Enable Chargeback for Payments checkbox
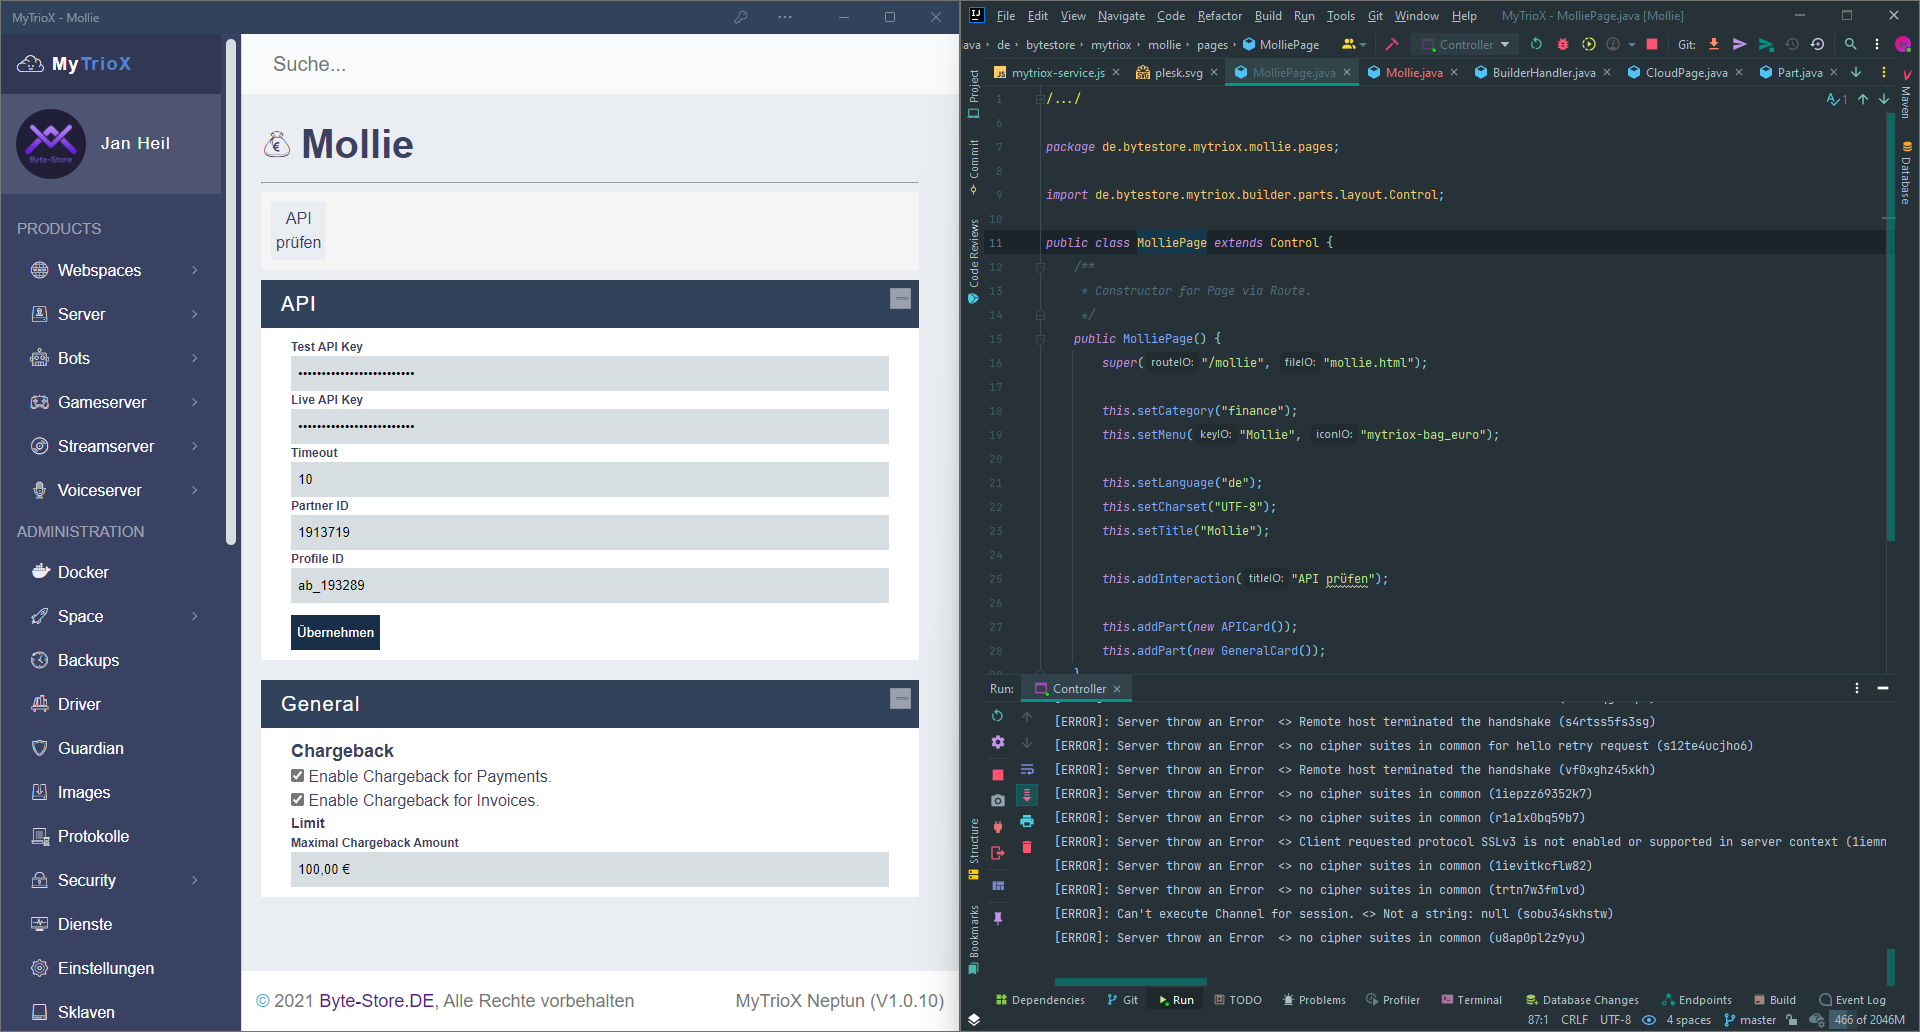This screenshot has width=1920, height=1032. coord(297,775)
